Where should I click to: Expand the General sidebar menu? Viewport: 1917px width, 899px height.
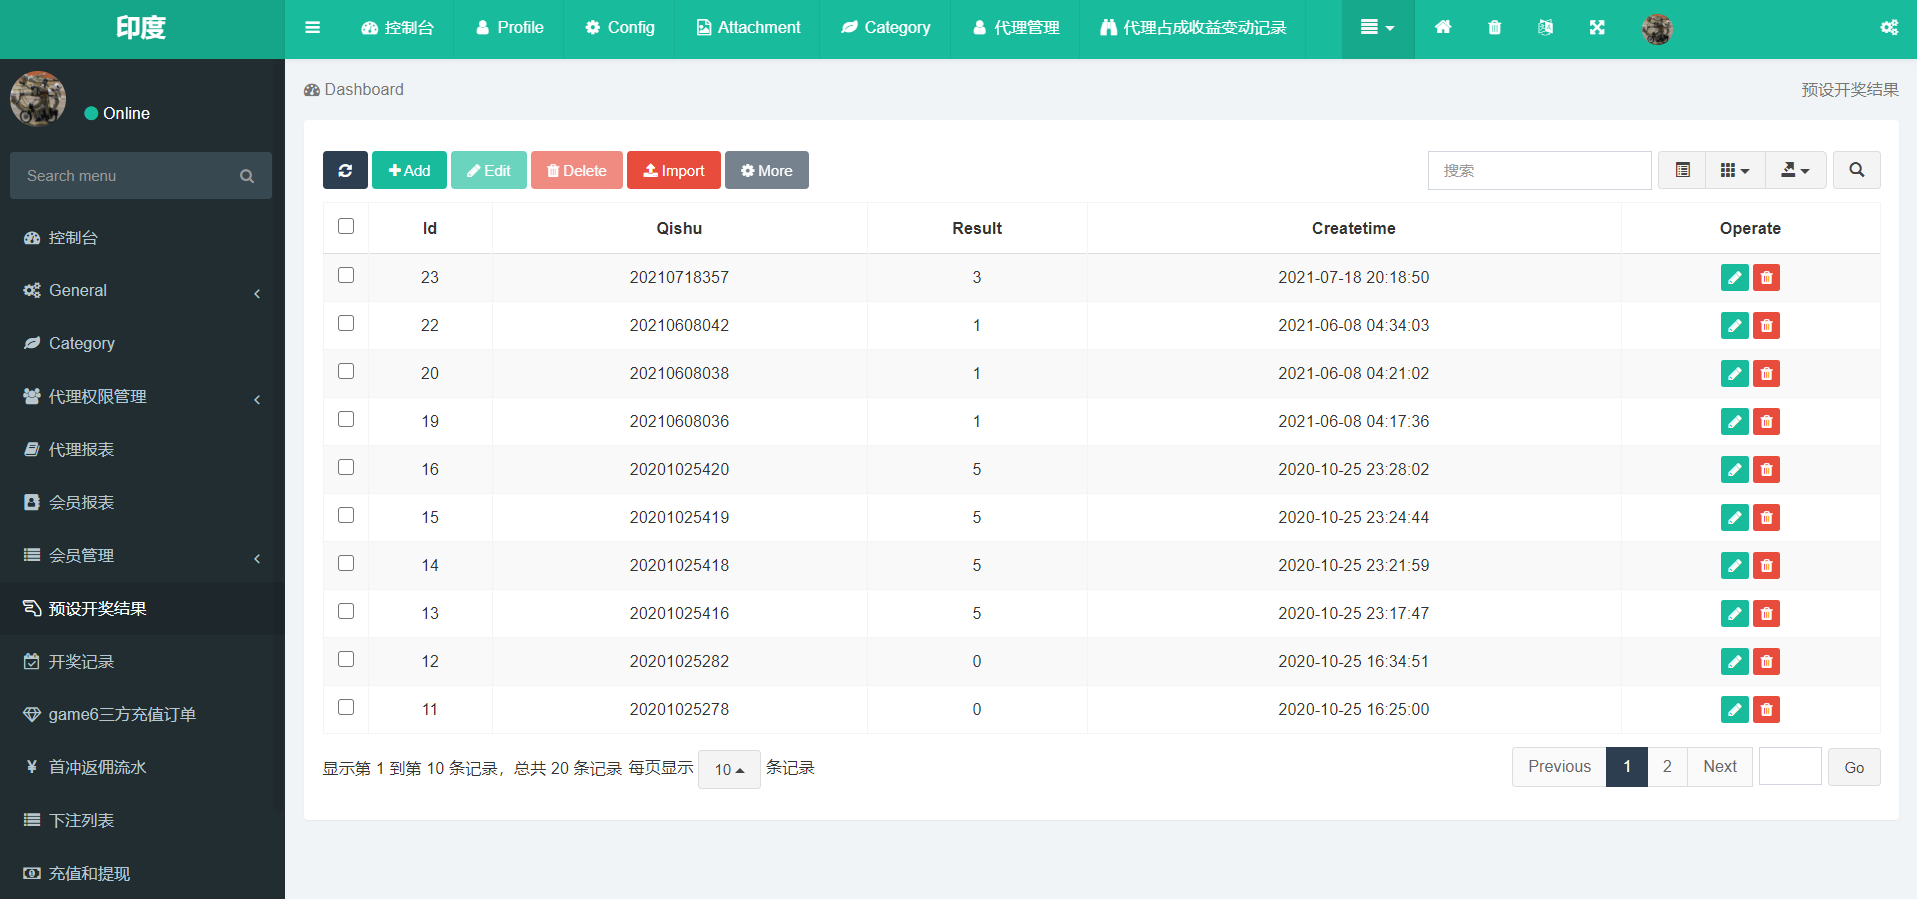[x=140, y=291]
